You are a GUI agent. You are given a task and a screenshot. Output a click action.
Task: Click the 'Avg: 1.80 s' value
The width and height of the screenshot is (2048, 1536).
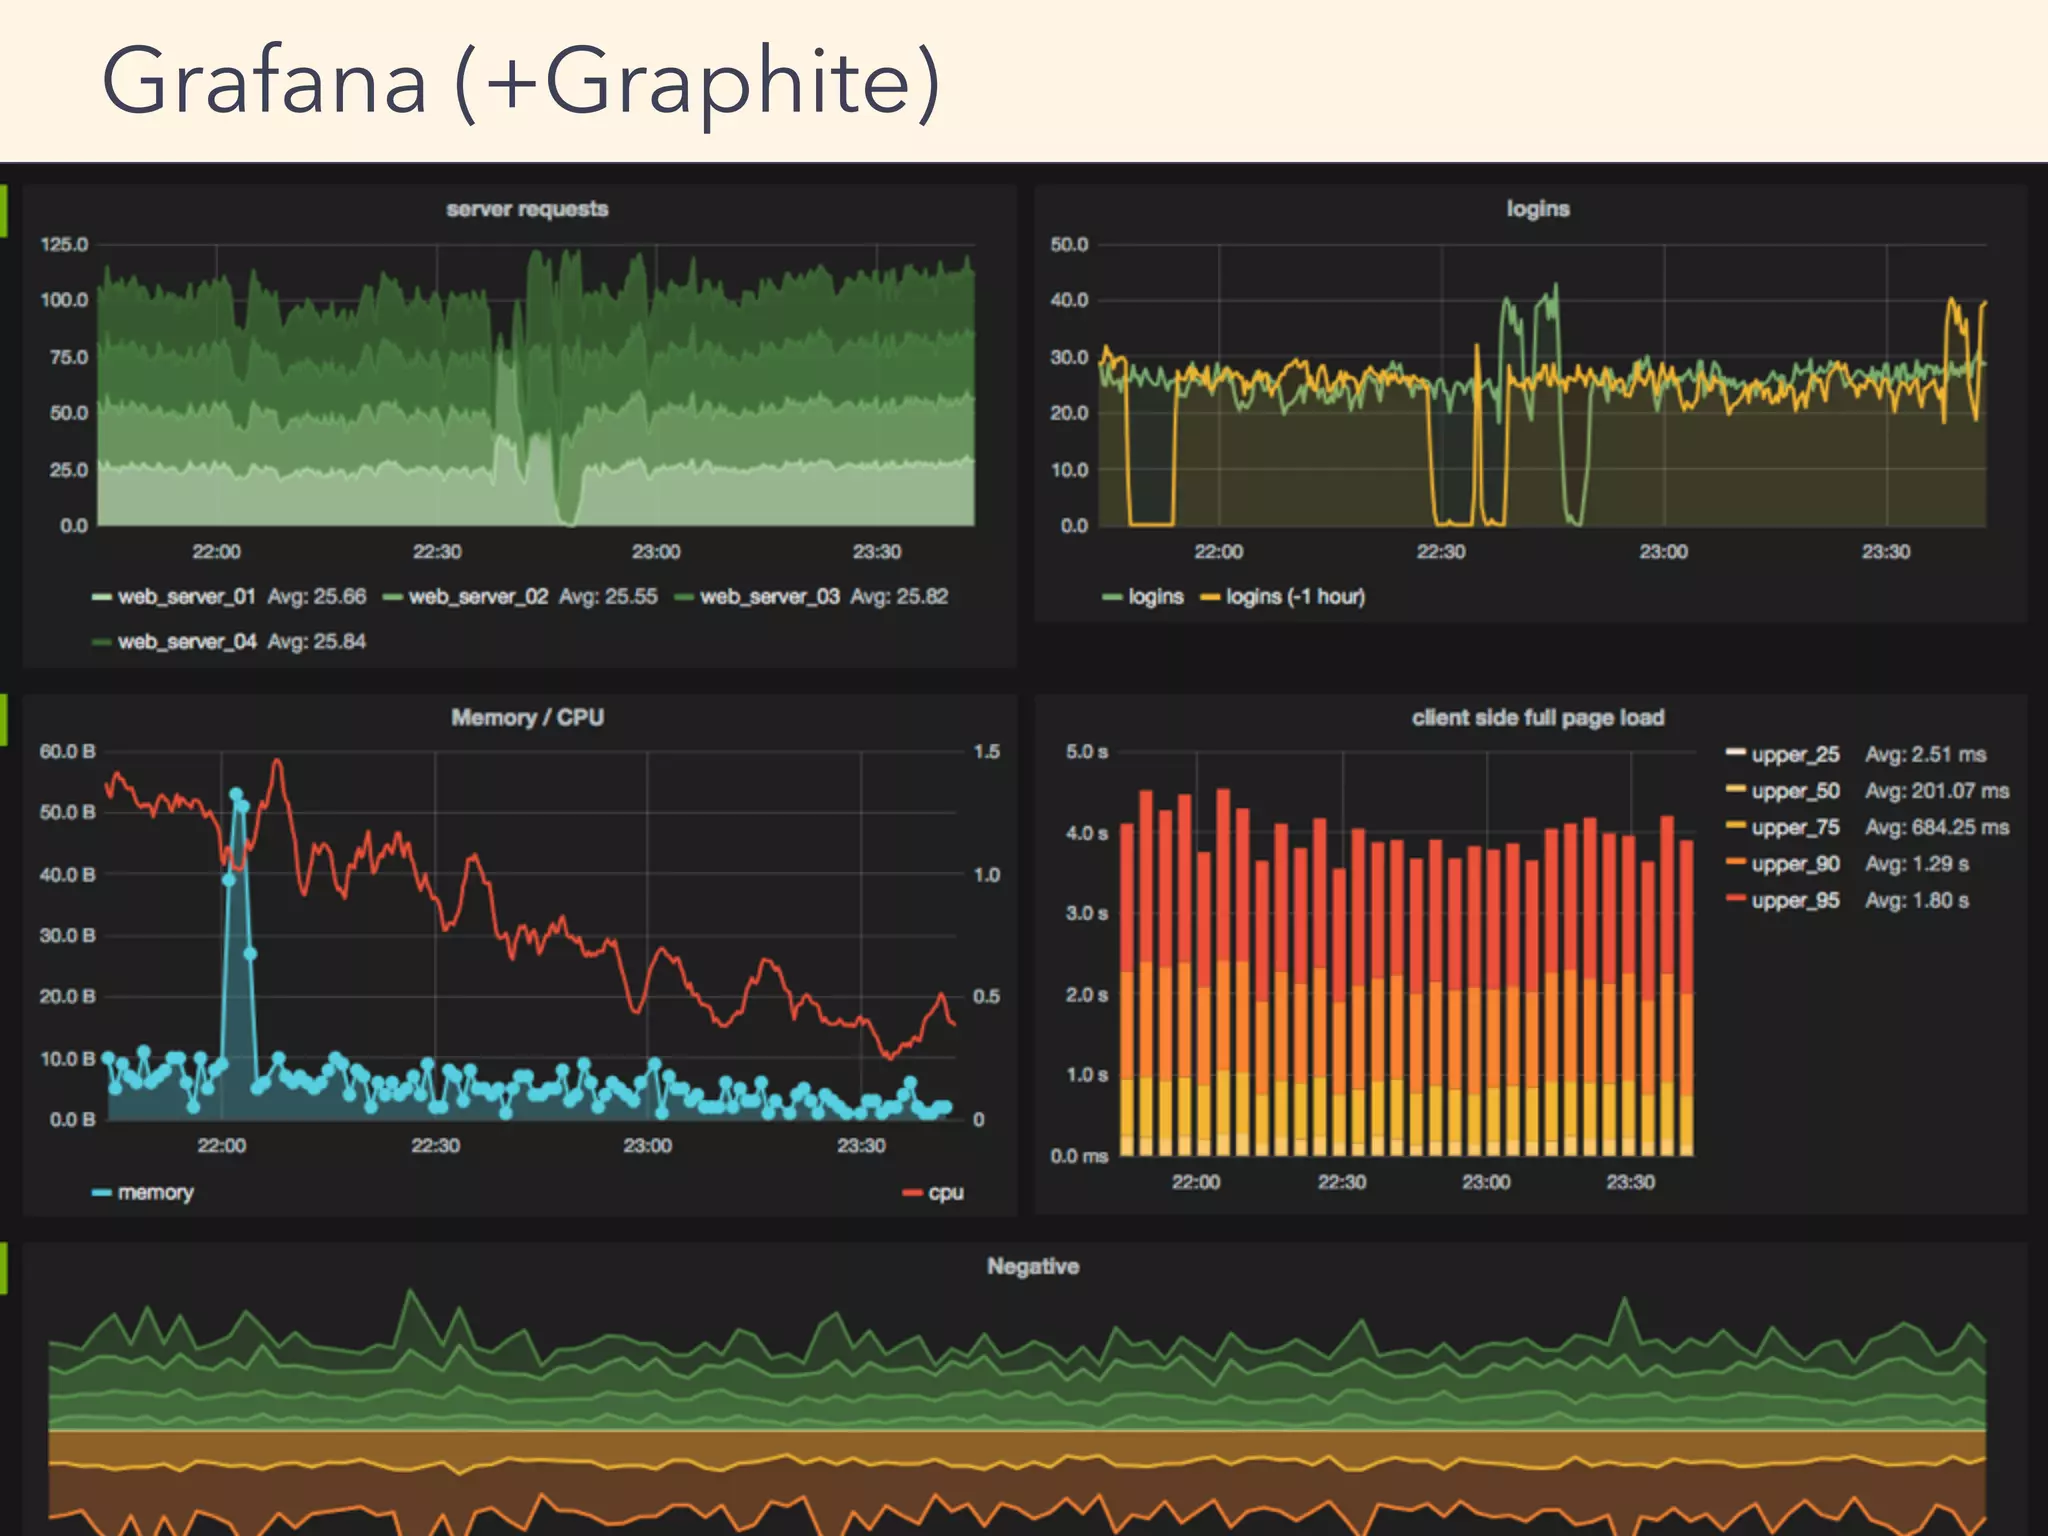click(x=1917, y=900)
